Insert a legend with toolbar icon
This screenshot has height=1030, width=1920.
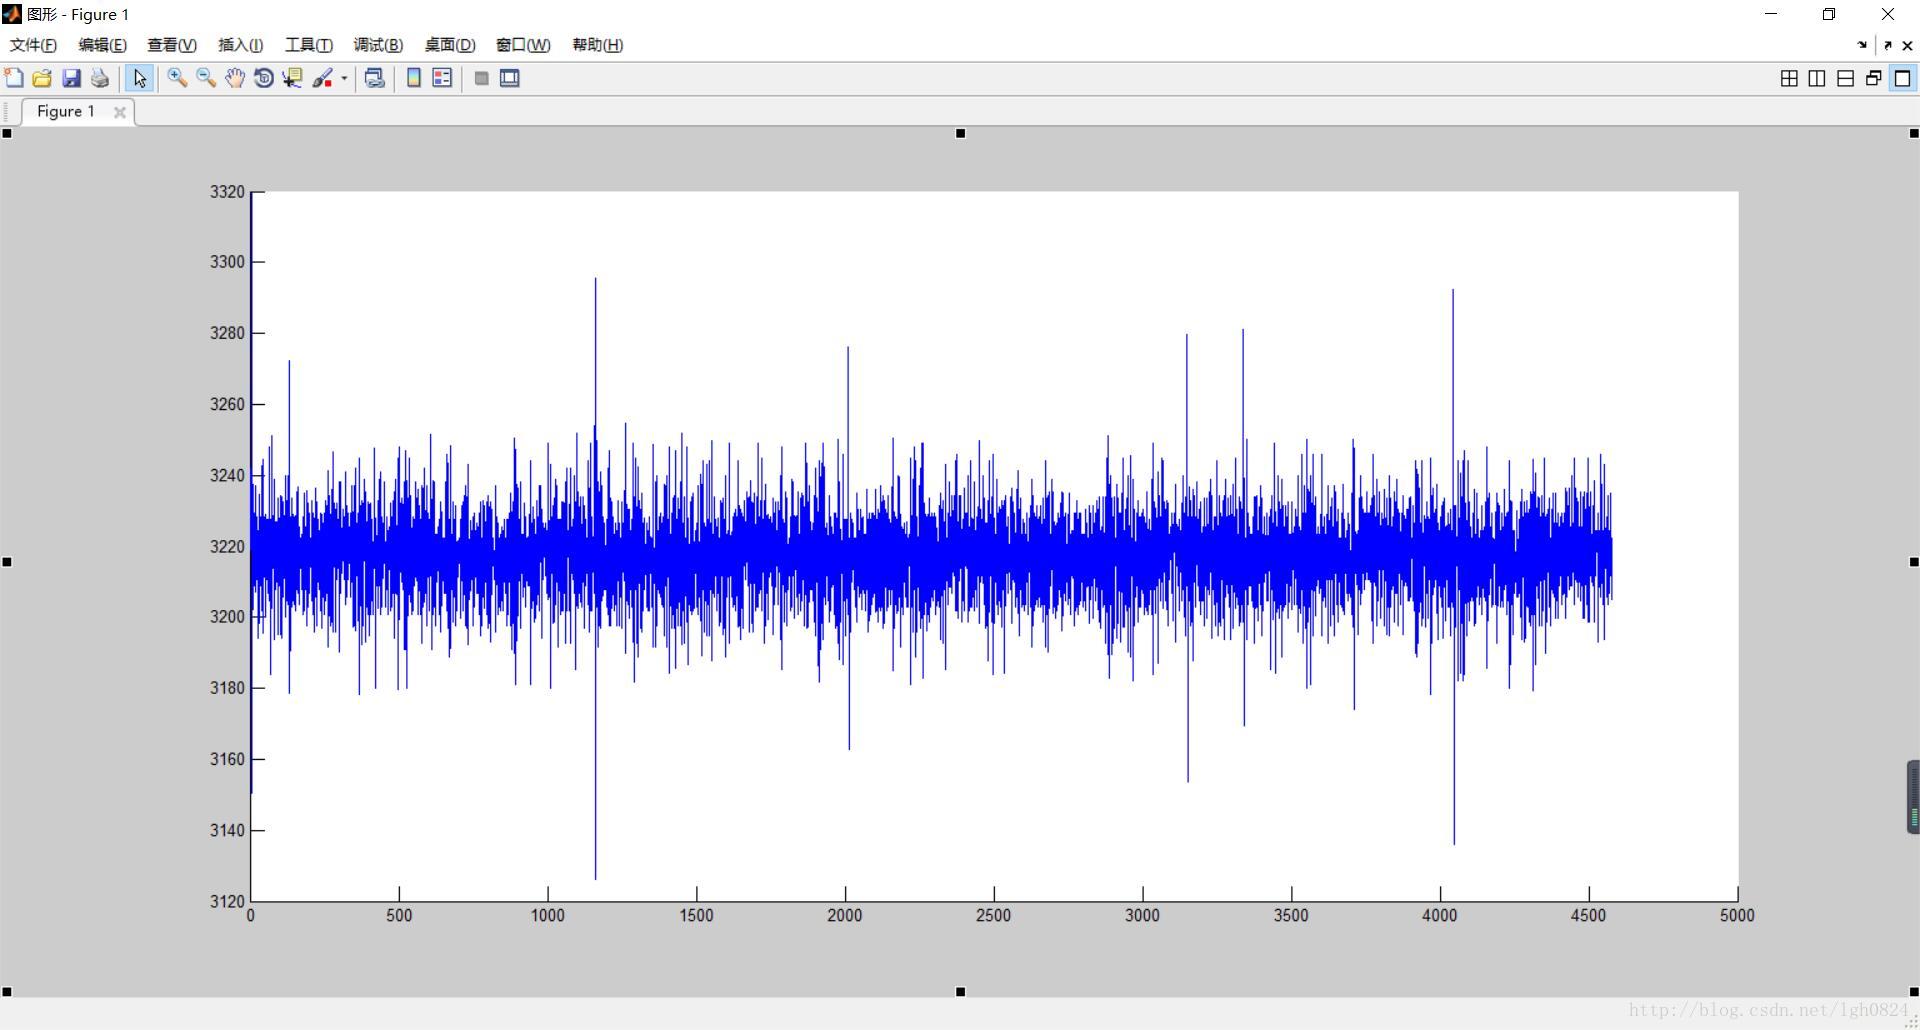point(442,78)
